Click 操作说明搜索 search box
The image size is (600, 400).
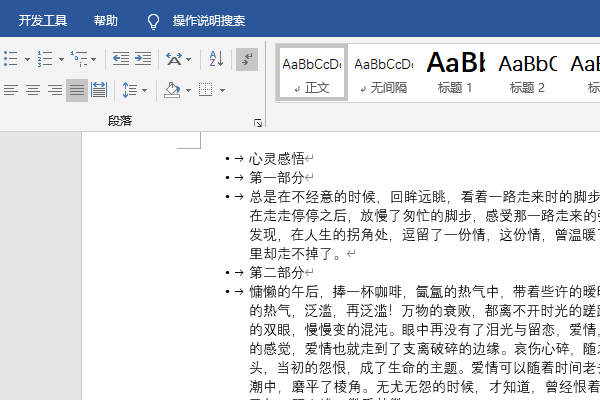pos(209,20)
